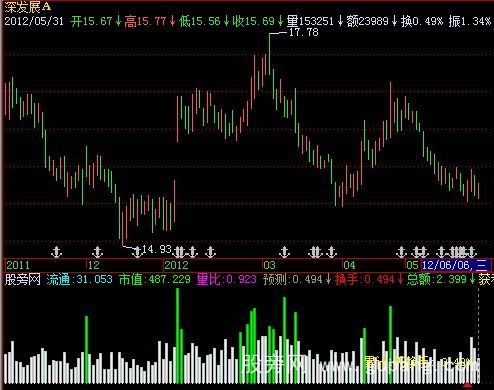Image resolution: width=494 pixels, height=390 pixels.
Task: Open the anchor marker just left of 04 label
Action: point(331,252)
